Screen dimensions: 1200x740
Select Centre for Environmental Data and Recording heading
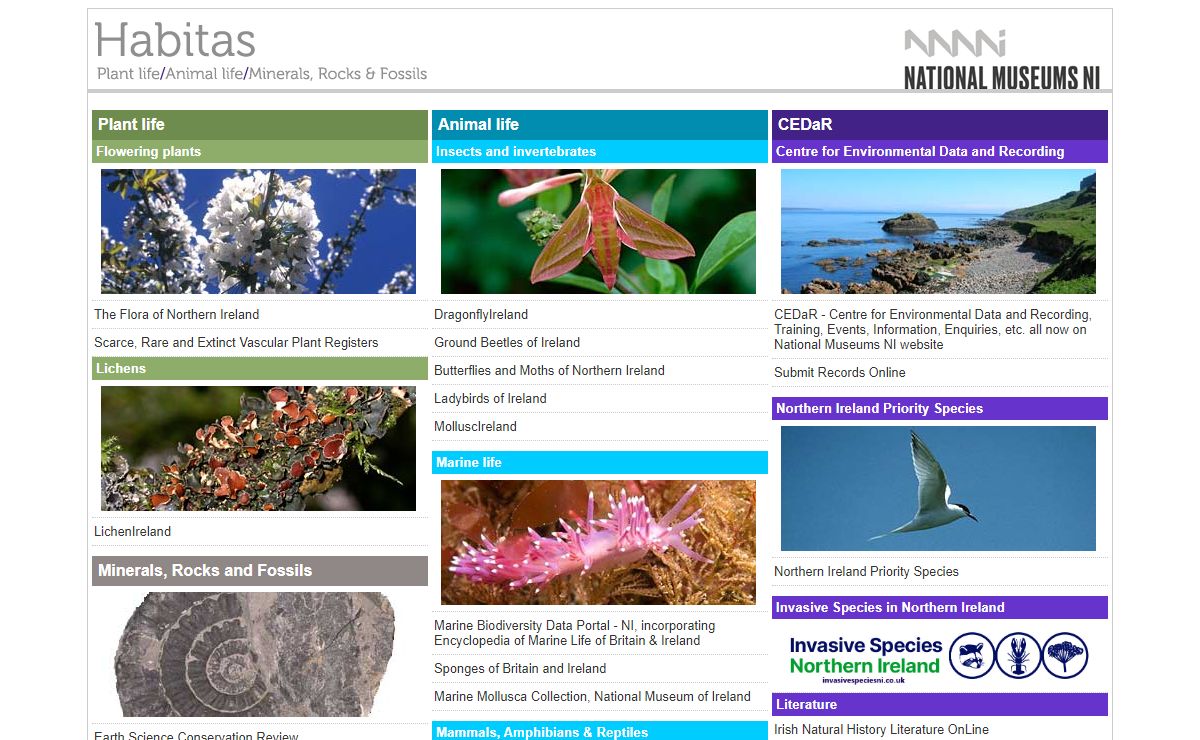coord(940,152)
